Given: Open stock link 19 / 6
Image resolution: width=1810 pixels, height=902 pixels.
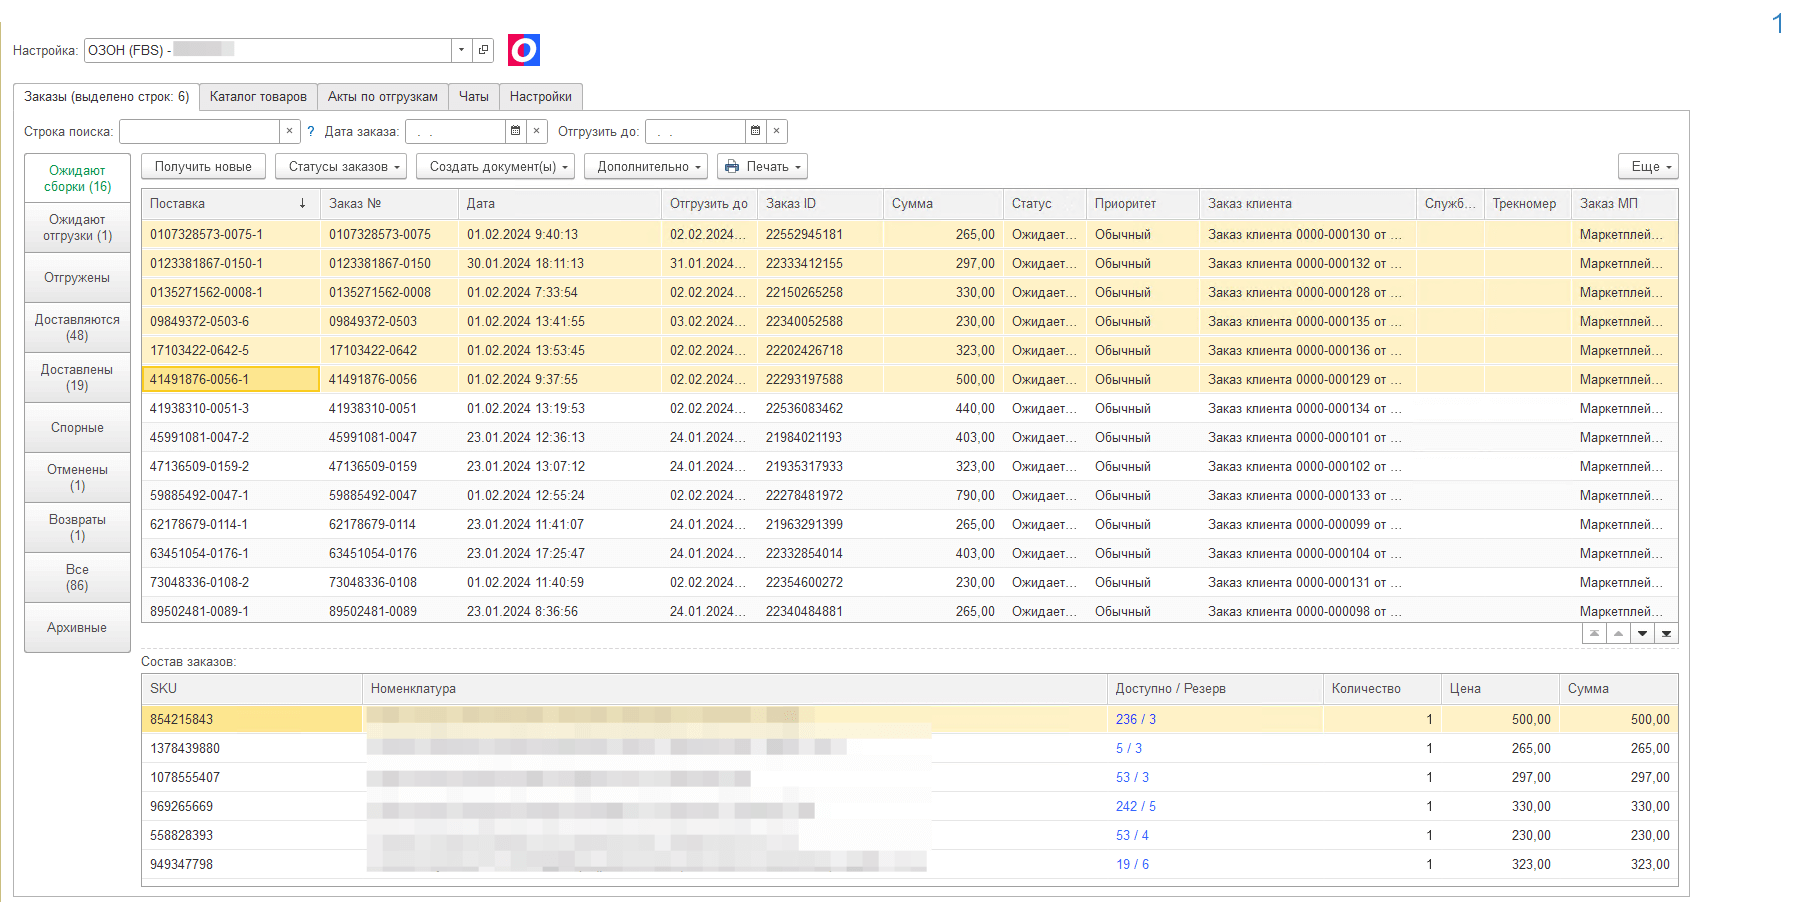Looking at the screenshot, I should [x=1132, y=865].
